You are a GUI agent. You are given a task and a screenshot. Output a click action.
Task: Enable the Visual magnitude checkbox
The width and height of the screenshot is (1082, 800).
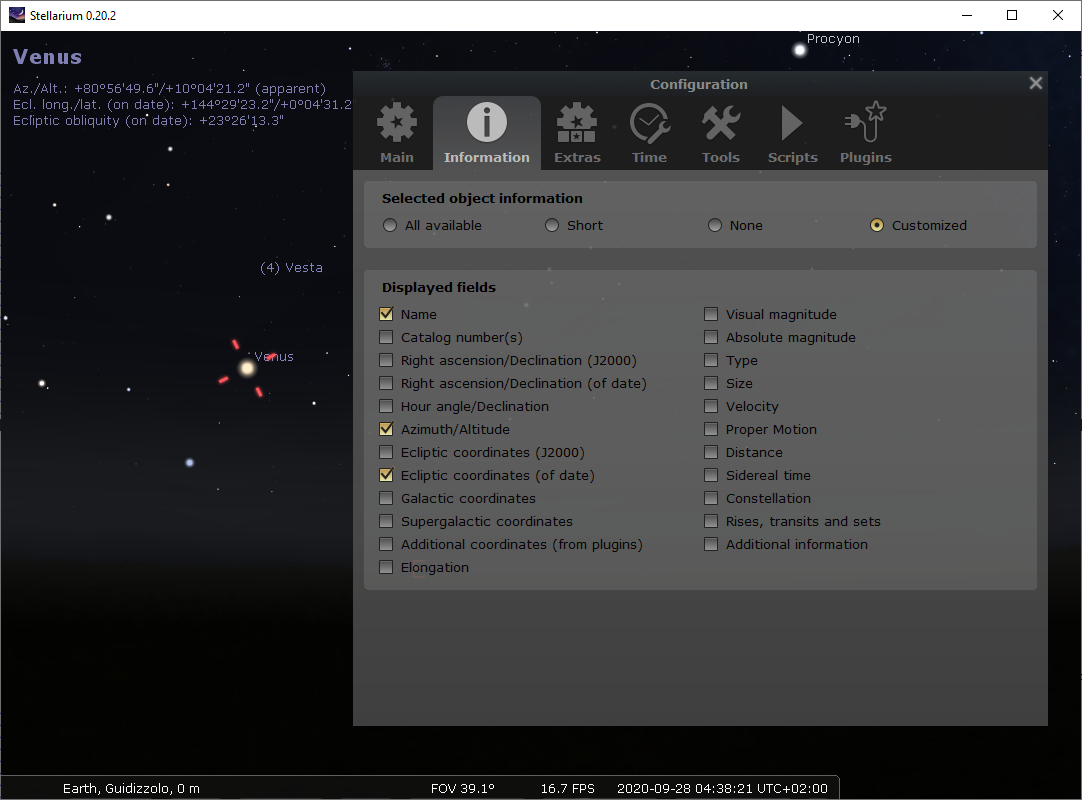[x=711, y=314]
